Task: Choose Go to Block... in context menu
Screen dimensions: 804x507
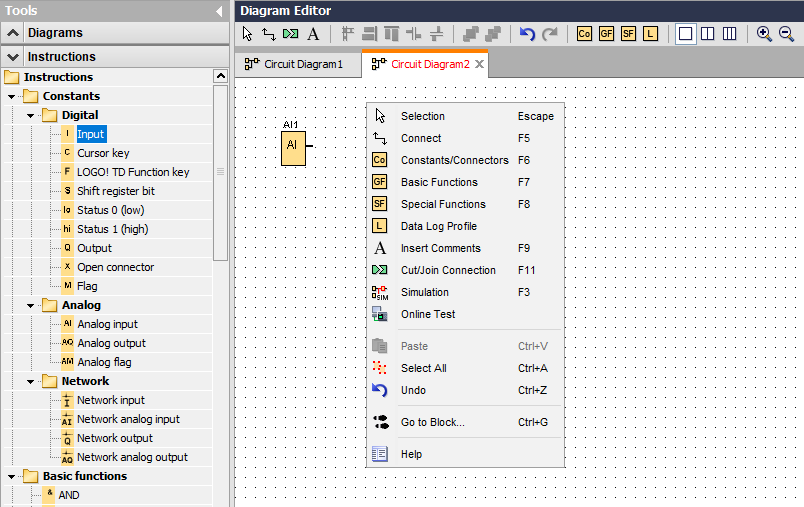Action: click(466, 422)
